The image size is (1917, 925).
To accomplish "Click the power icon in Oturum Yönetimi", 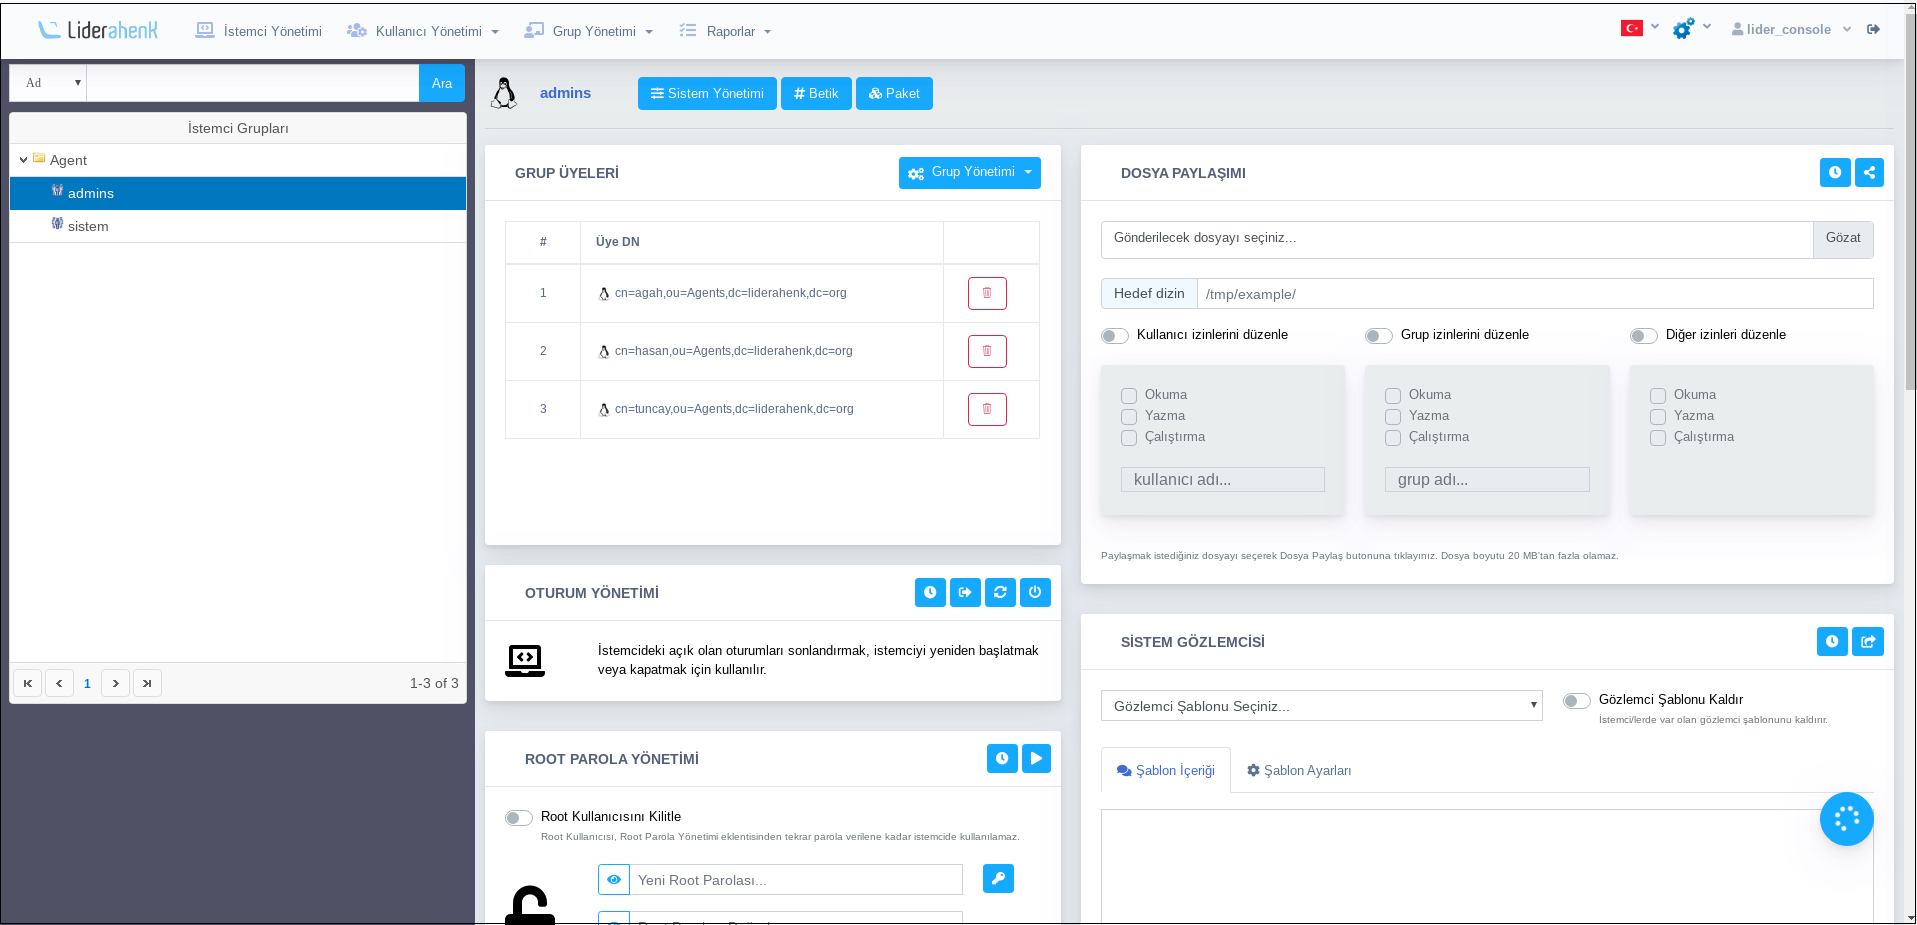I will tap(1035, 593).
